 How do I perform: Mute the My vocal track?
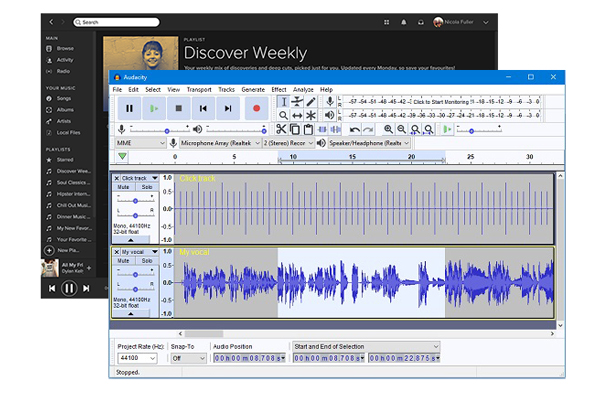pyautogui.click(x=123, y=261)
